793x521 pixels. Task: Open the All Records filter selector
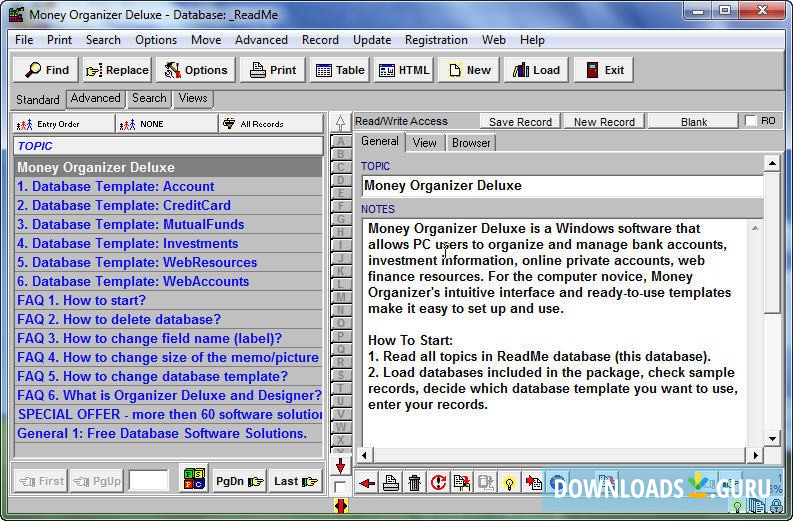tap(271, 124)
